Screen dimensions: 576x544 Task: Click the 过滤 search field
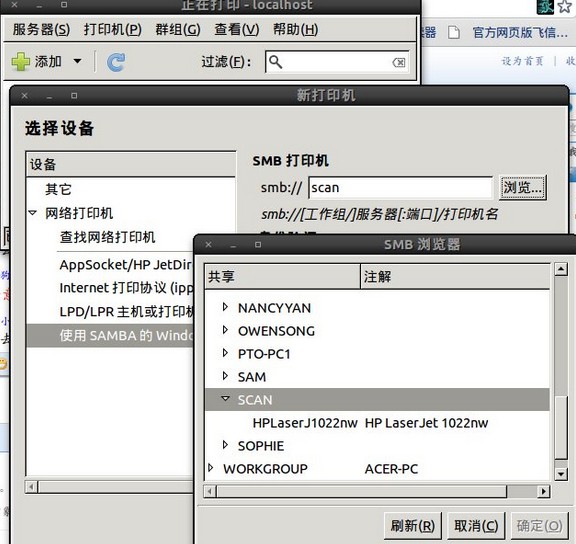pyautogui.click(x=337, y=62)
